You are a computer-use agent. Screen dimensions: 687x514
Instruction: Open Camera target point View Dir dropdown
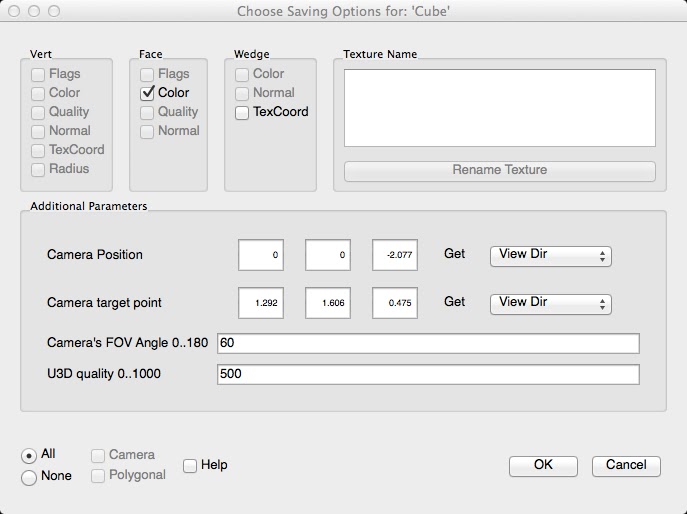[x=550, y=303]
